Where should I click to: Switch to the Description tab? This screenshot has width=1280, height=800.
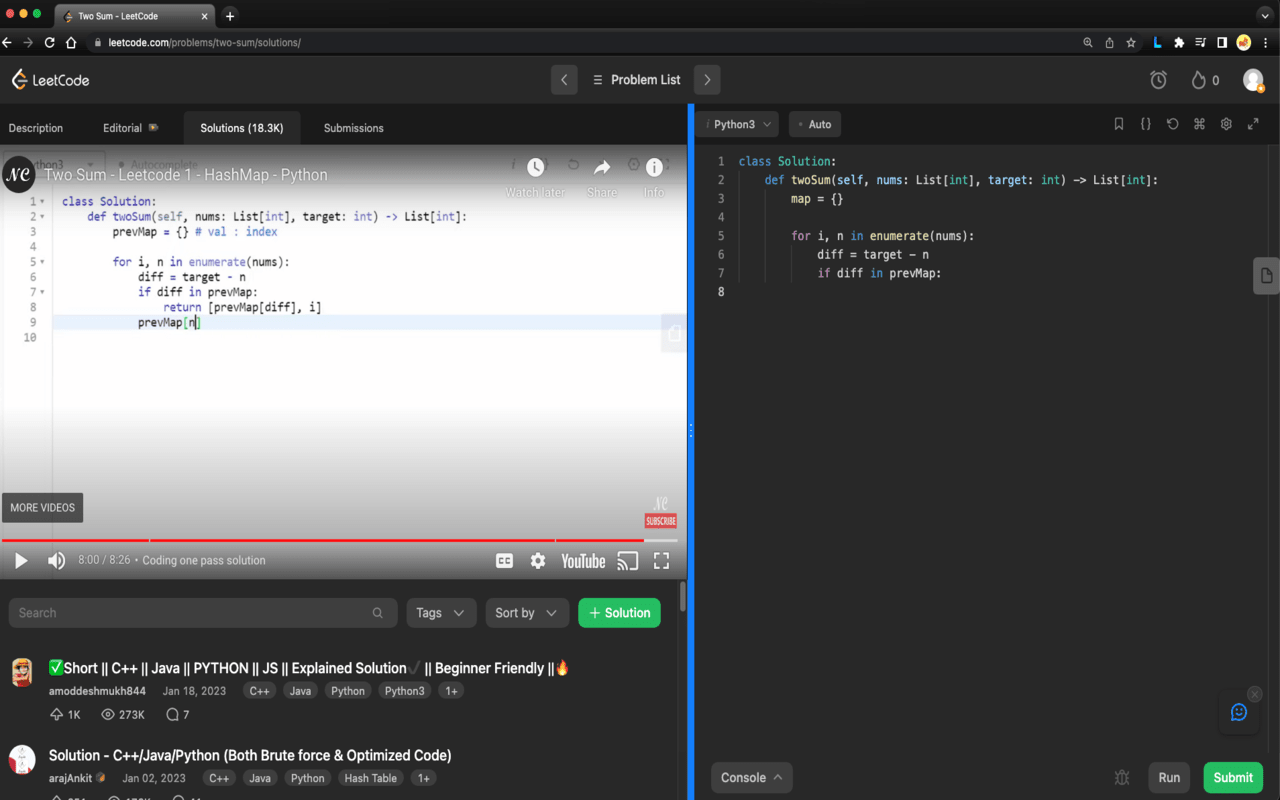(x=36, y=128)
